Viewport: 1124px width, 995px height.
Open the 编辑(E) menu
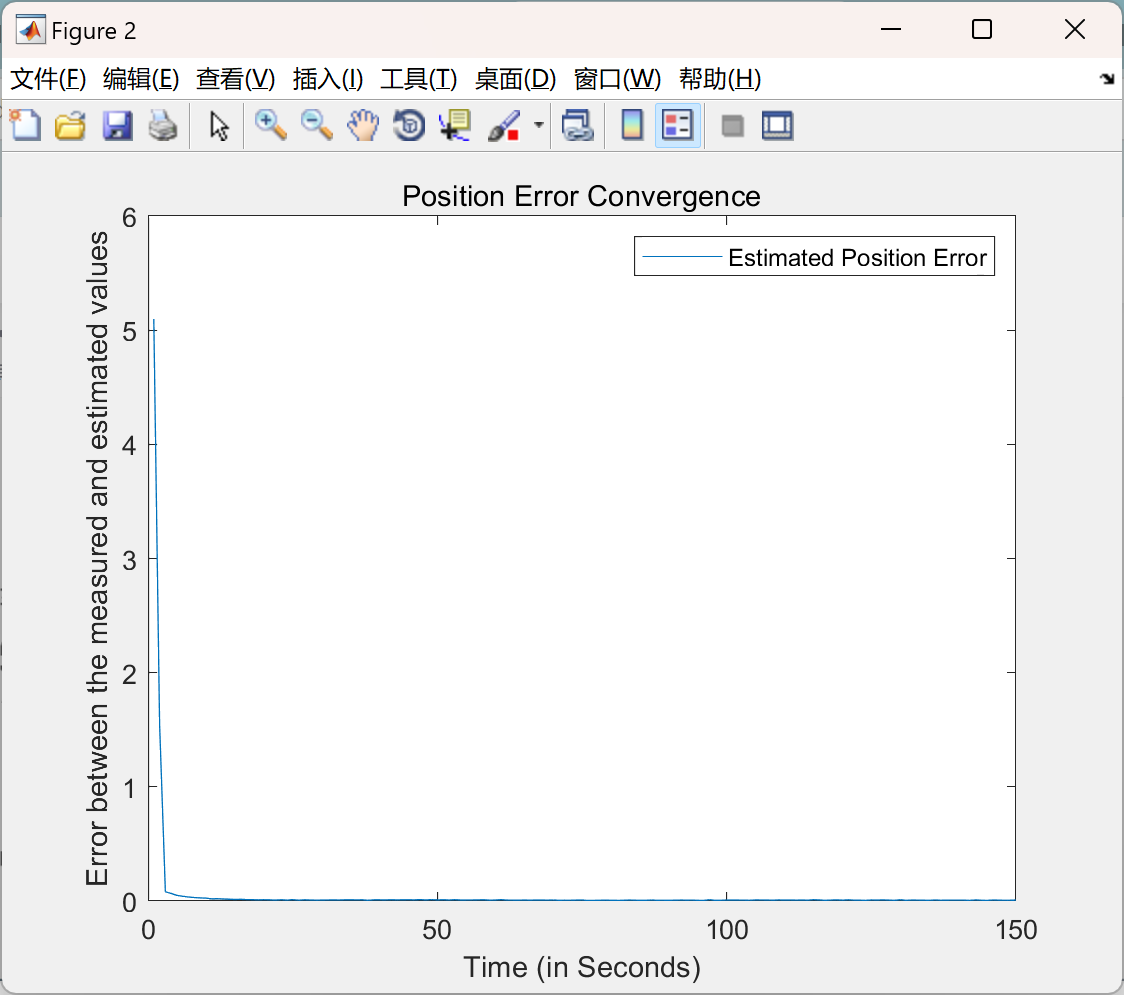(x=140, y=79)
